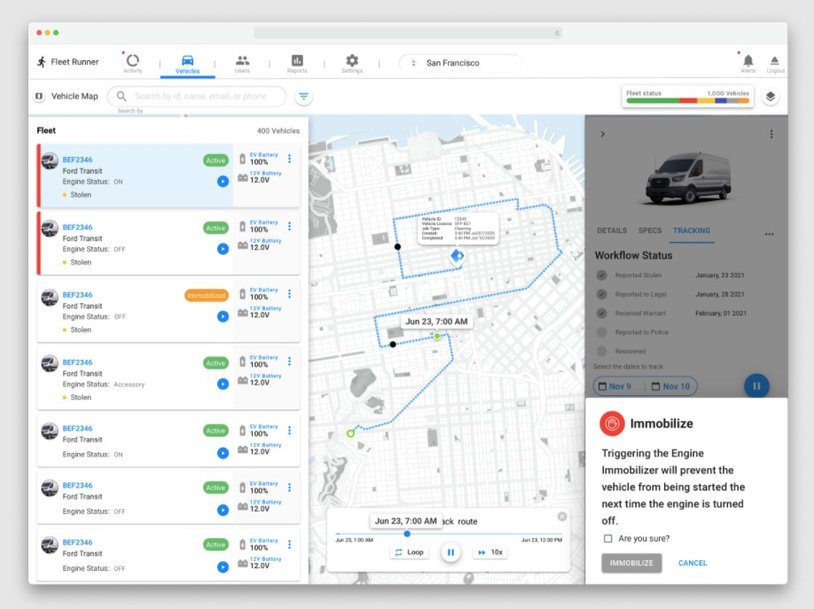This screenshot has height=609, width=814.
Task: Open the Reports section icon
Action: [x=297, y=63]
